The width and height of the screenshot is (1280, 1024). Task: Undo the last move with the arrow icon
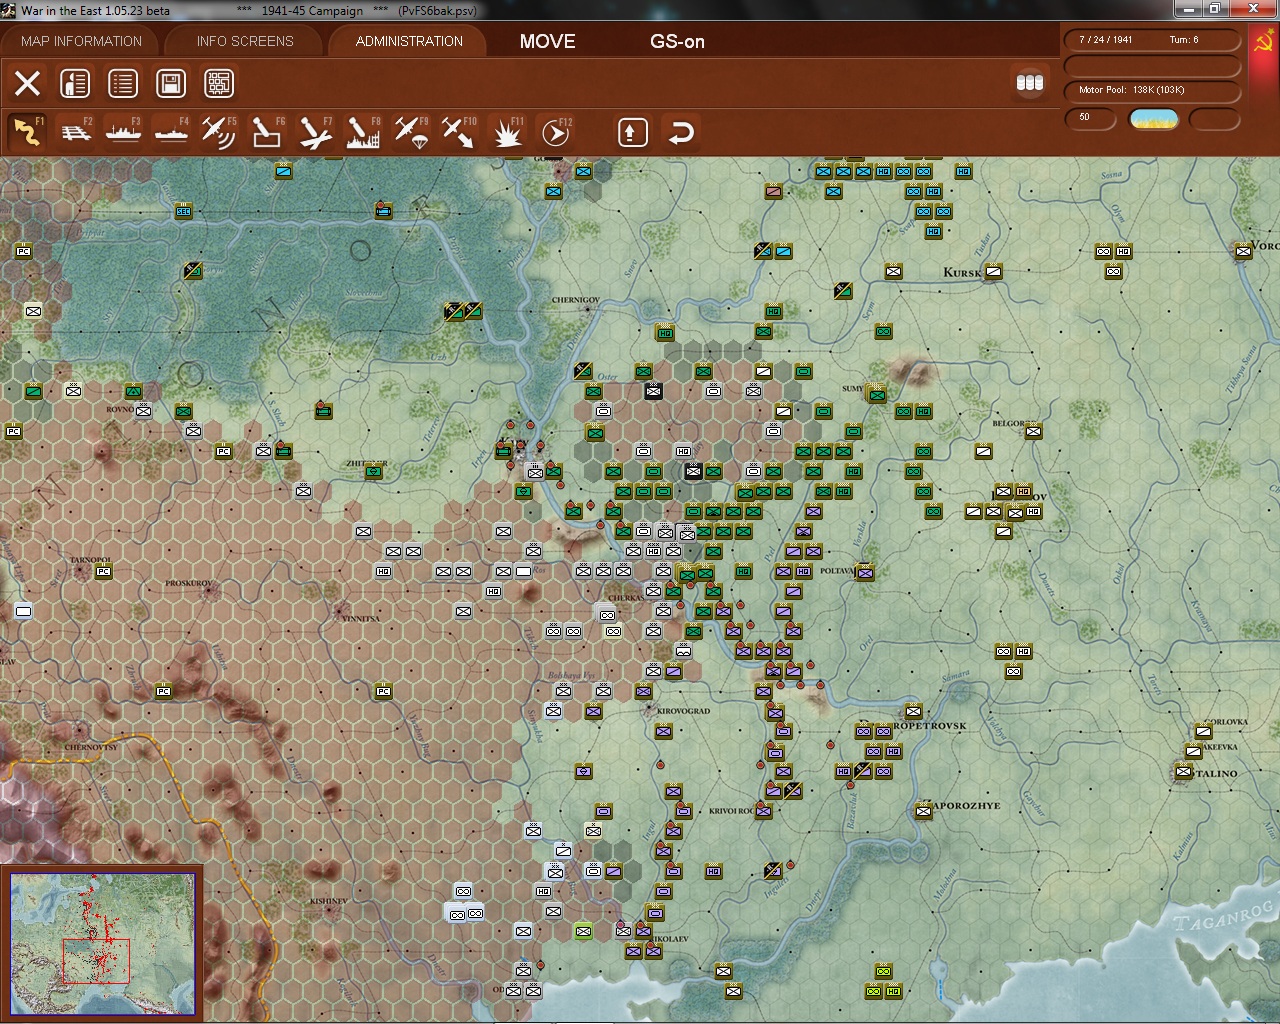(x=681, y=130)
